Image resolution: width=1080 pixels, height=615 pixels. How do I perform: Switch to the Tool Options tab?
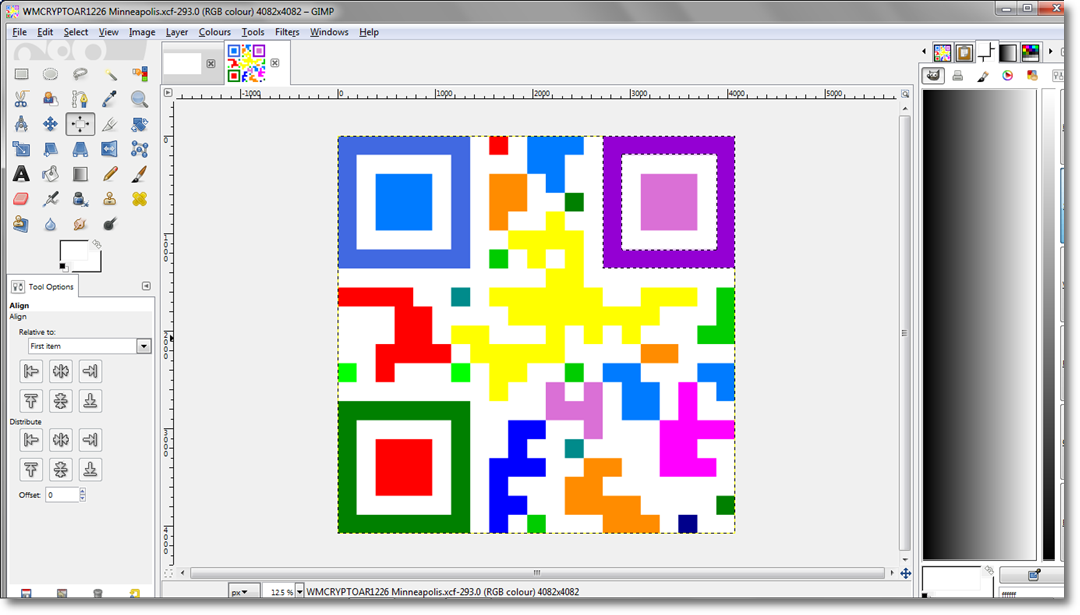click(x=43, y=286)
